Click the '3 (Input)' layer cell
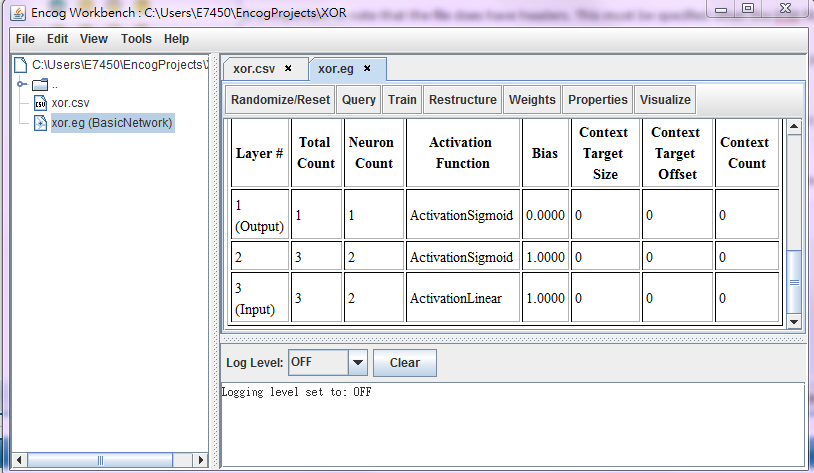814x473 pixels. click(x=260, y=299)
